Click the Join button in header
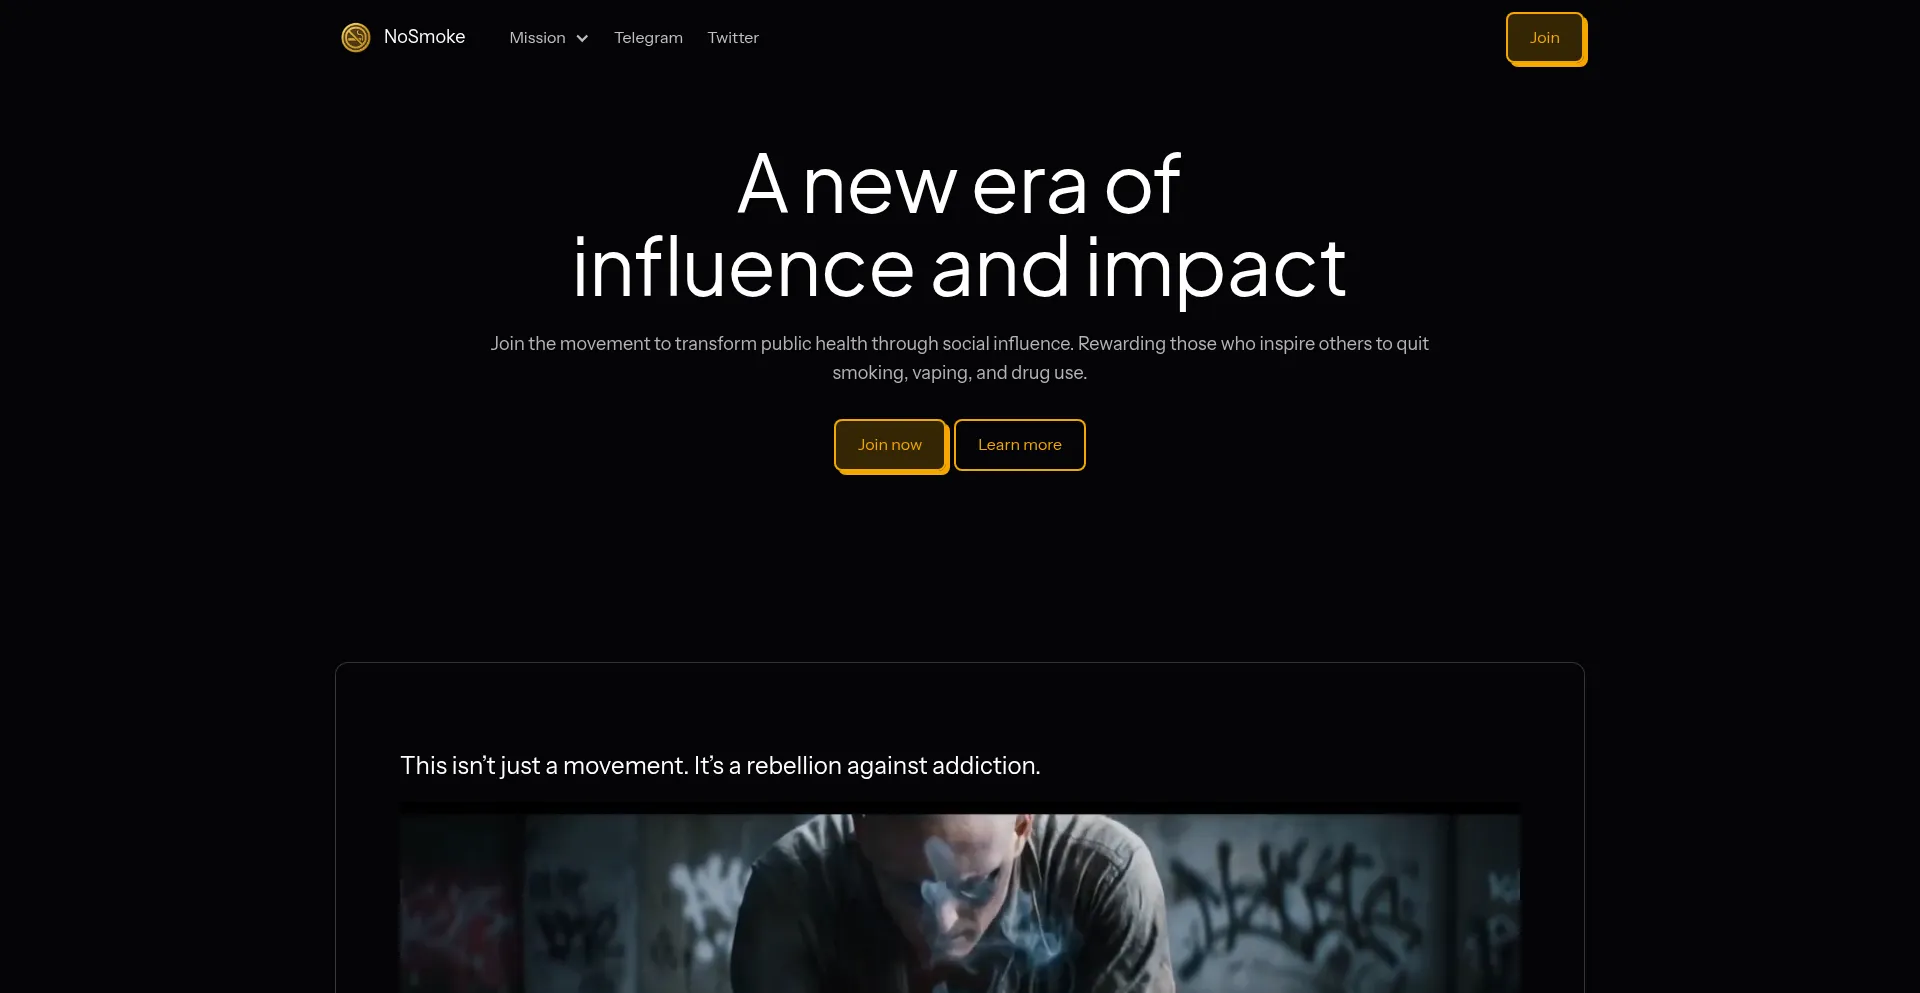Viewport: 1920px width, 993px height. click(1545, 38)
